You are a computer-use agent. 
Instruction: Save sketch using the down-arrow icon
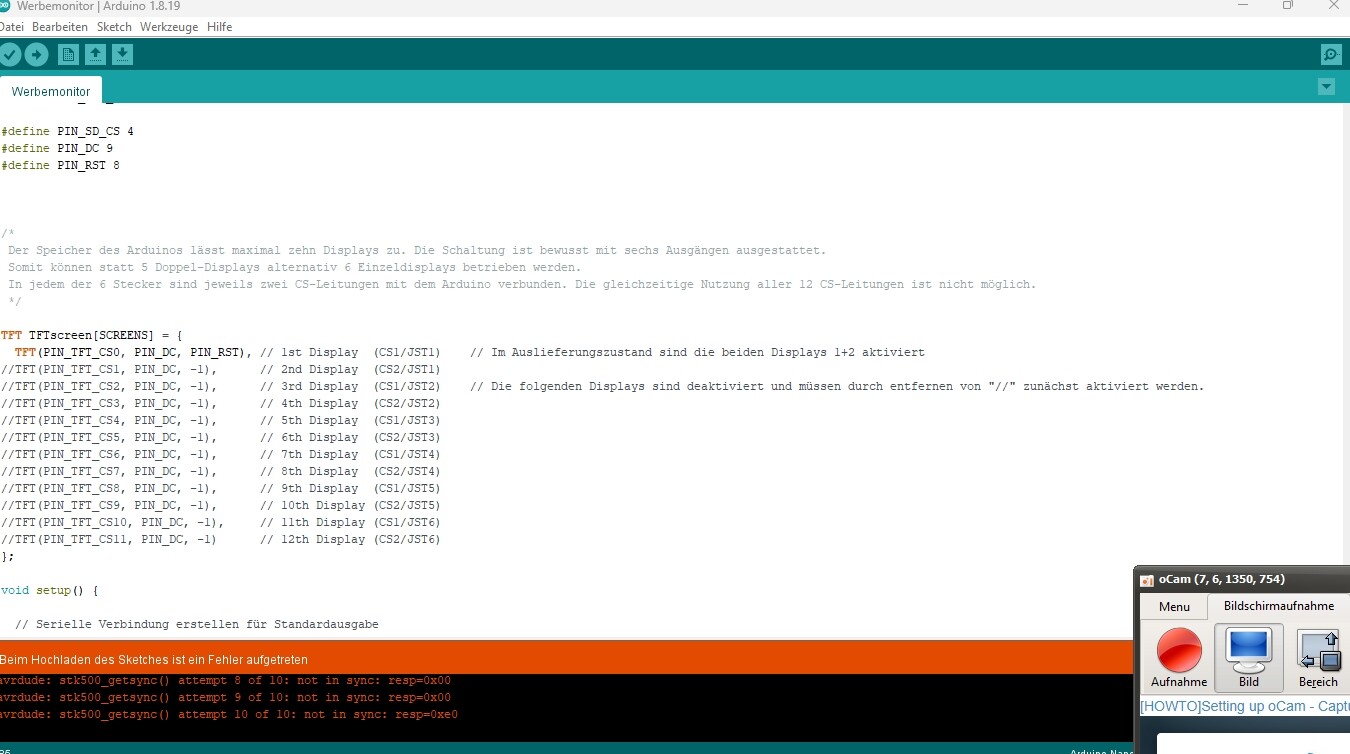(x=122, y=55)
